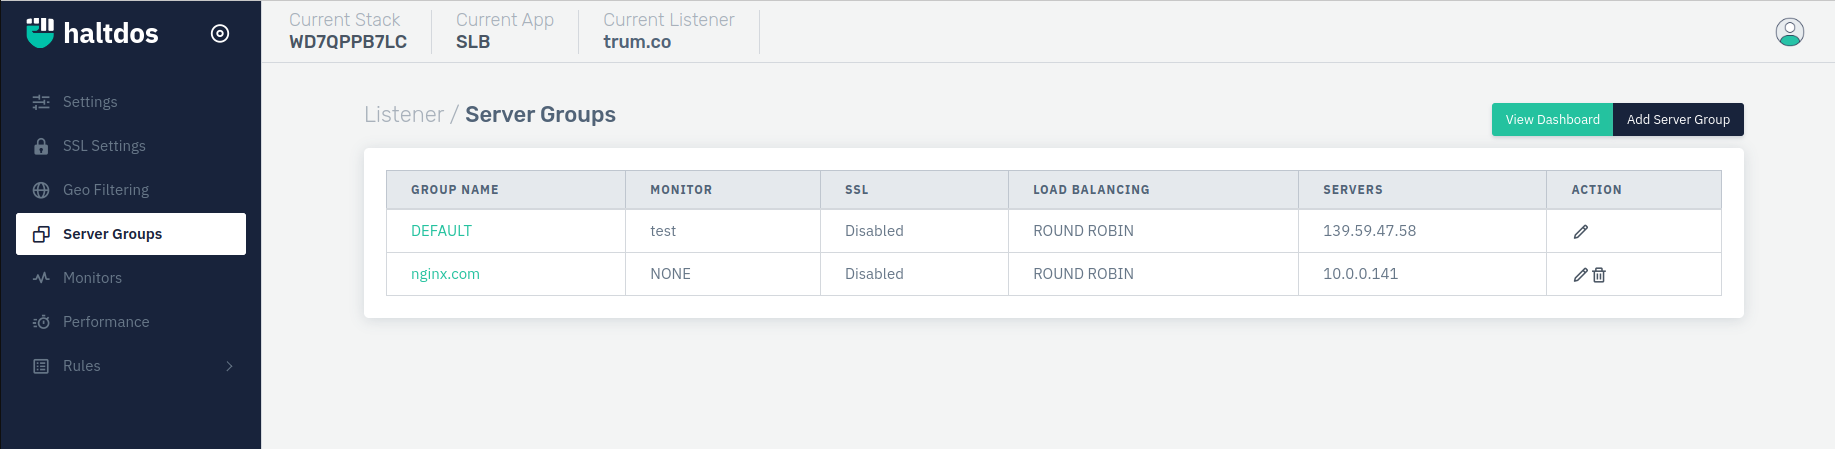Open the user profile avatar icon
The height and width of the screenshot is (449, 1835).
point(1790,32)
